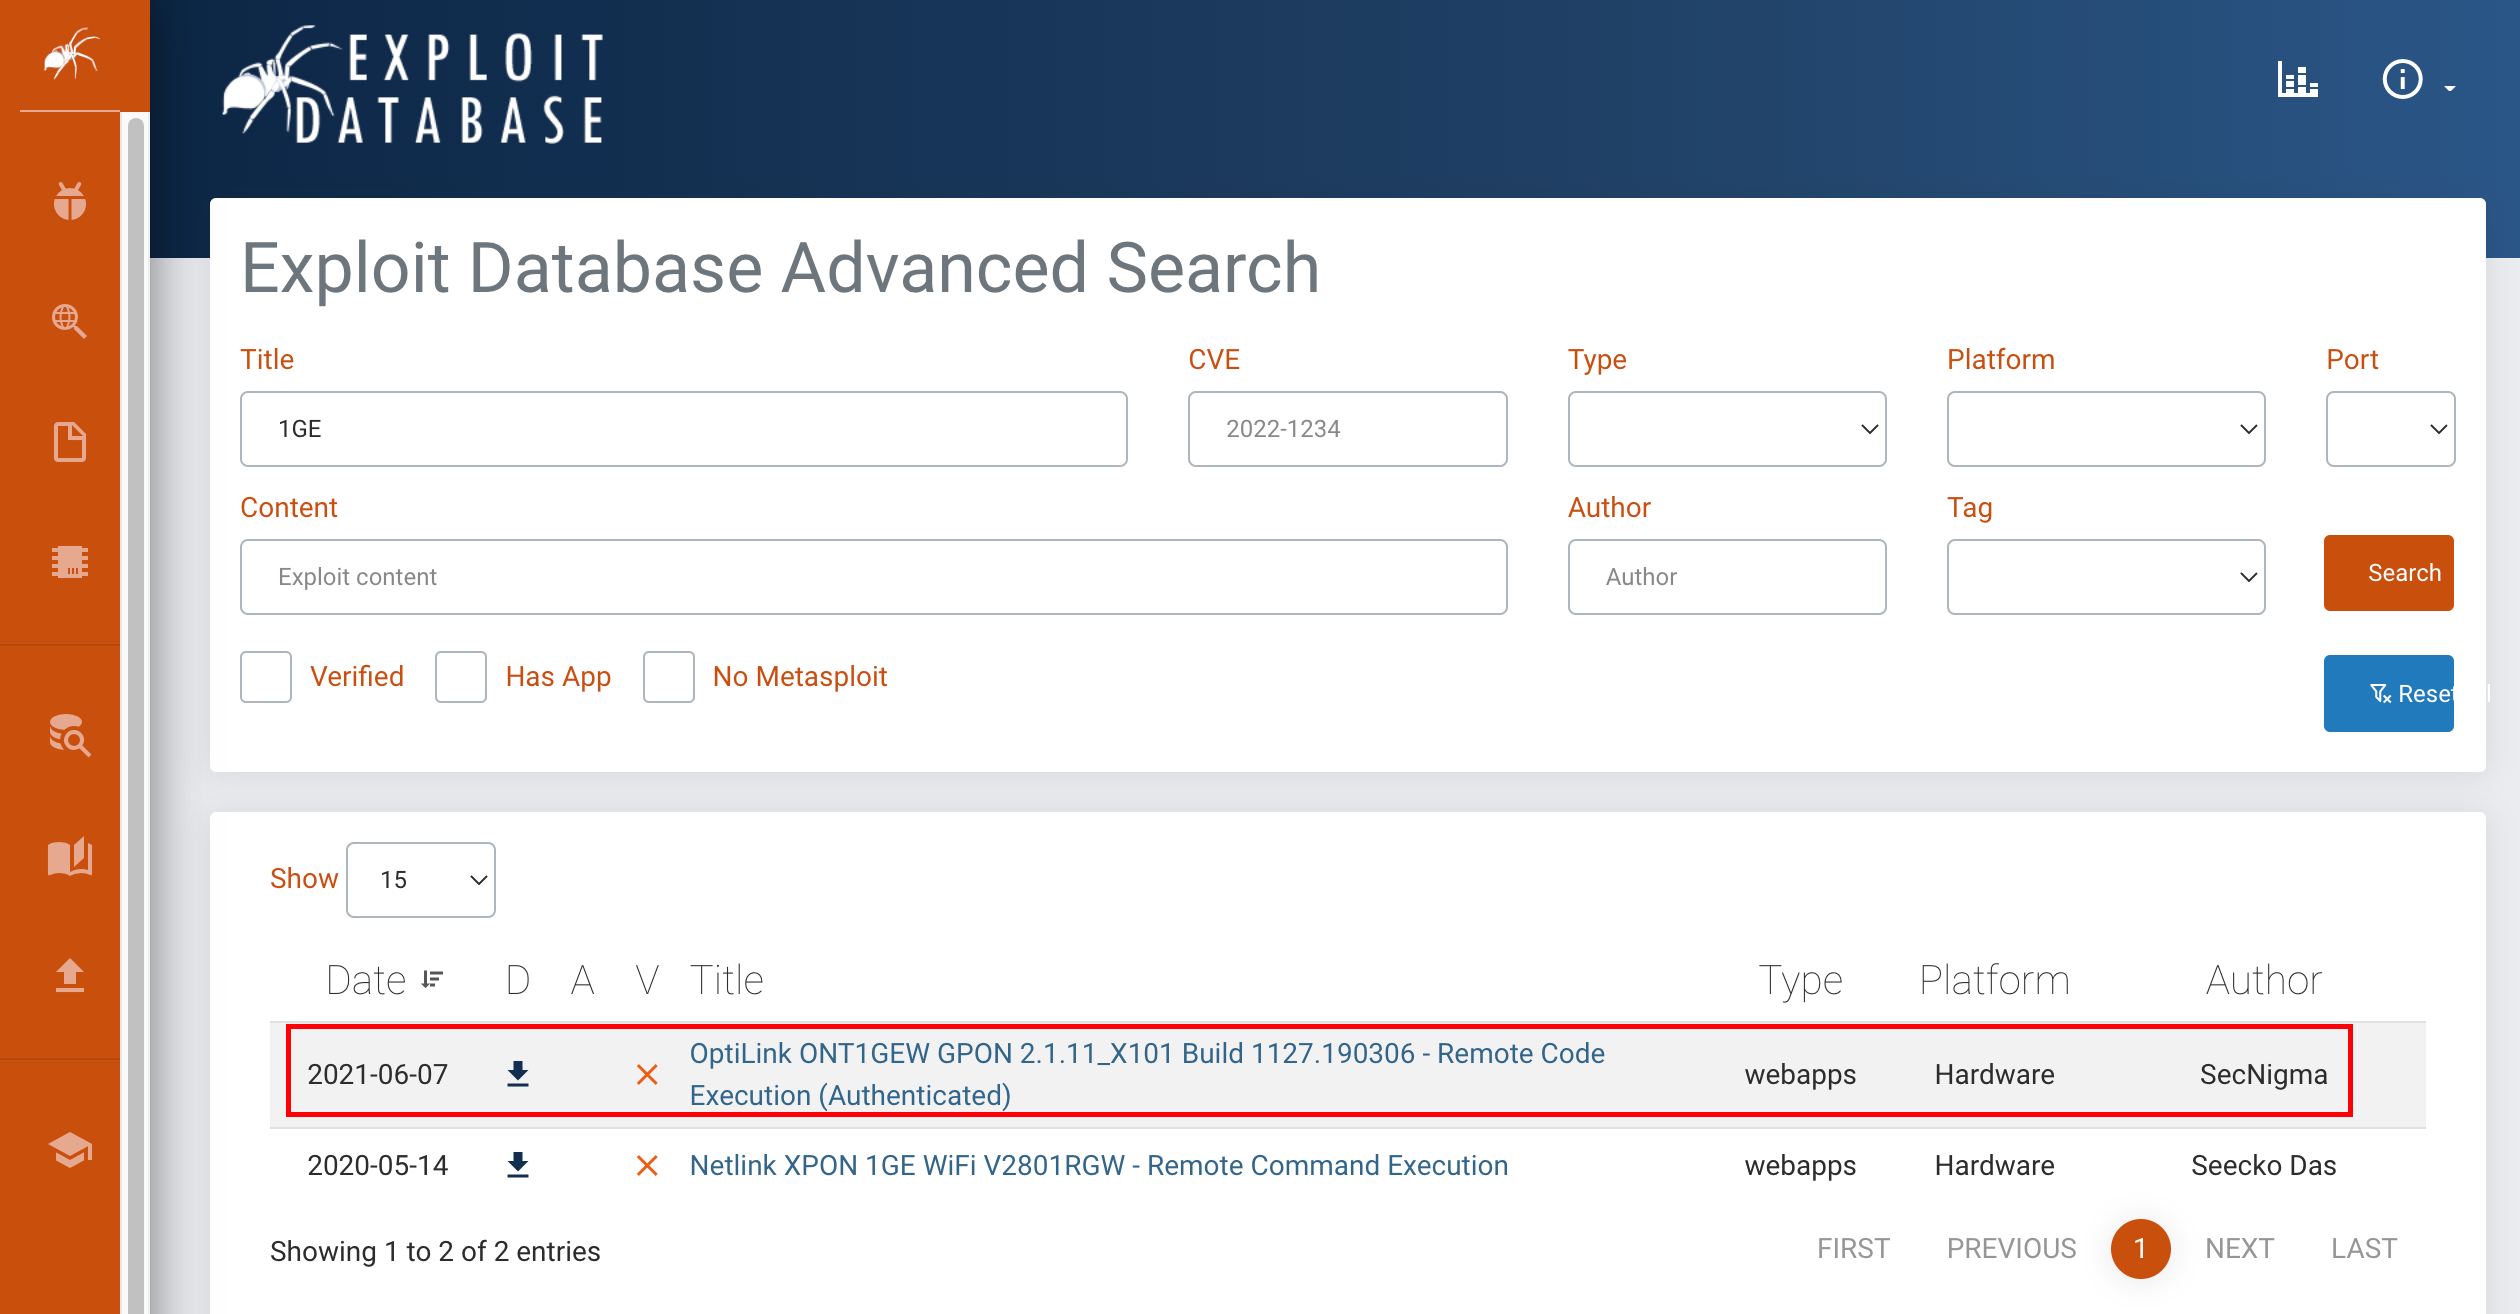2520x1314 pixels.
Task: Expand the Type dropdown
Action: click(1726, 429)
